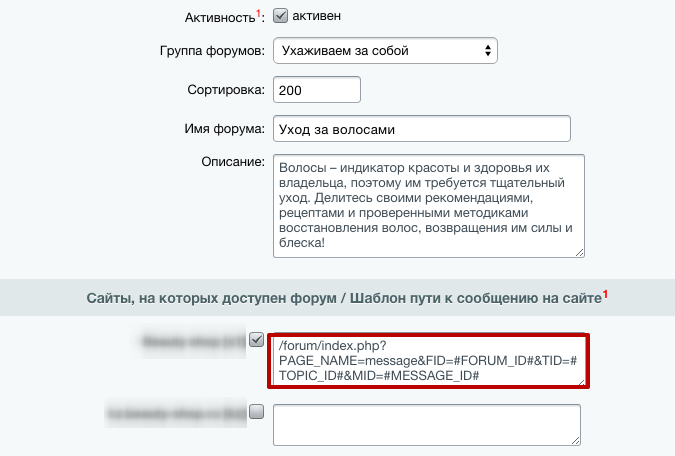Viewport: 675px width, 456px height.
Task: Click the footnote 1 after the section header
Action: [605, 295]
